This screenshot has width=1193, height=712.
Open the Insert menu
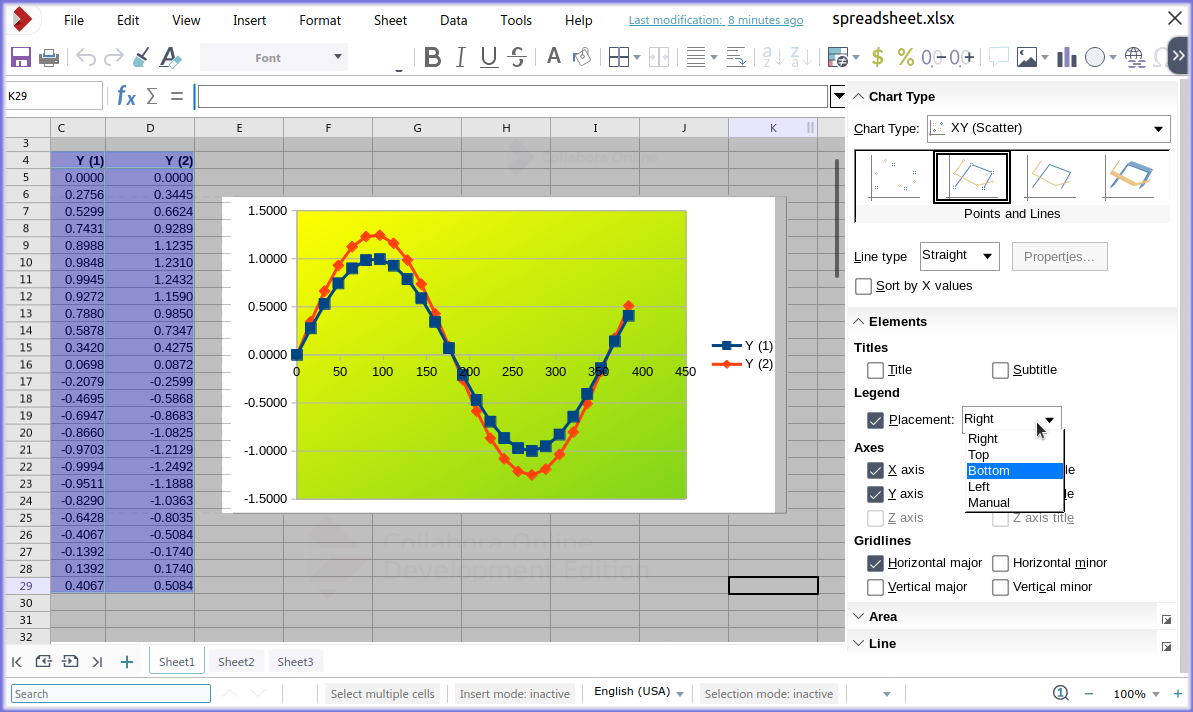tap(248, 19)
